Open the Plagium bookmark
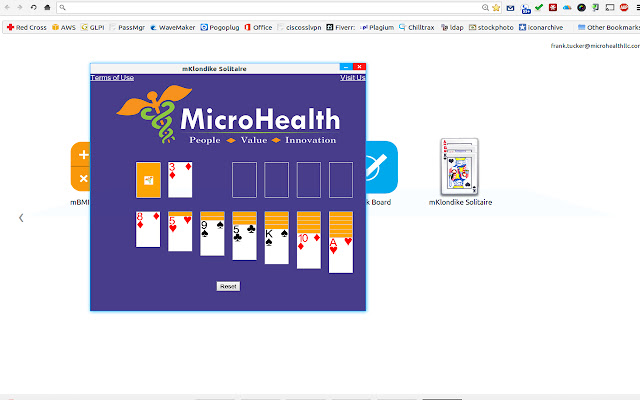This screenshot has width=640, height=400. coord(377,27)
